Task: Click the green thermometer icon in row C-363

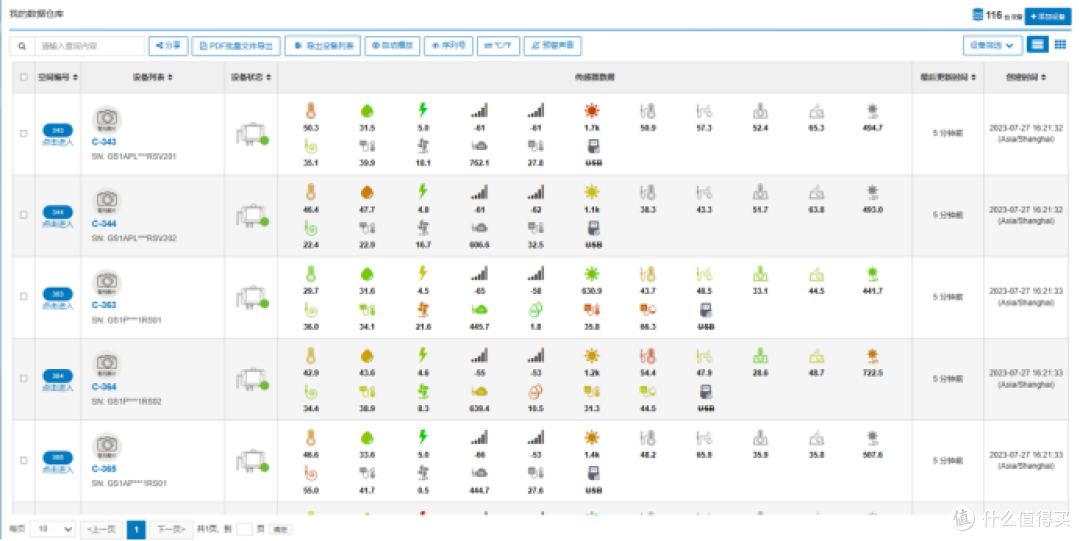Action: [x=311, y=274]
